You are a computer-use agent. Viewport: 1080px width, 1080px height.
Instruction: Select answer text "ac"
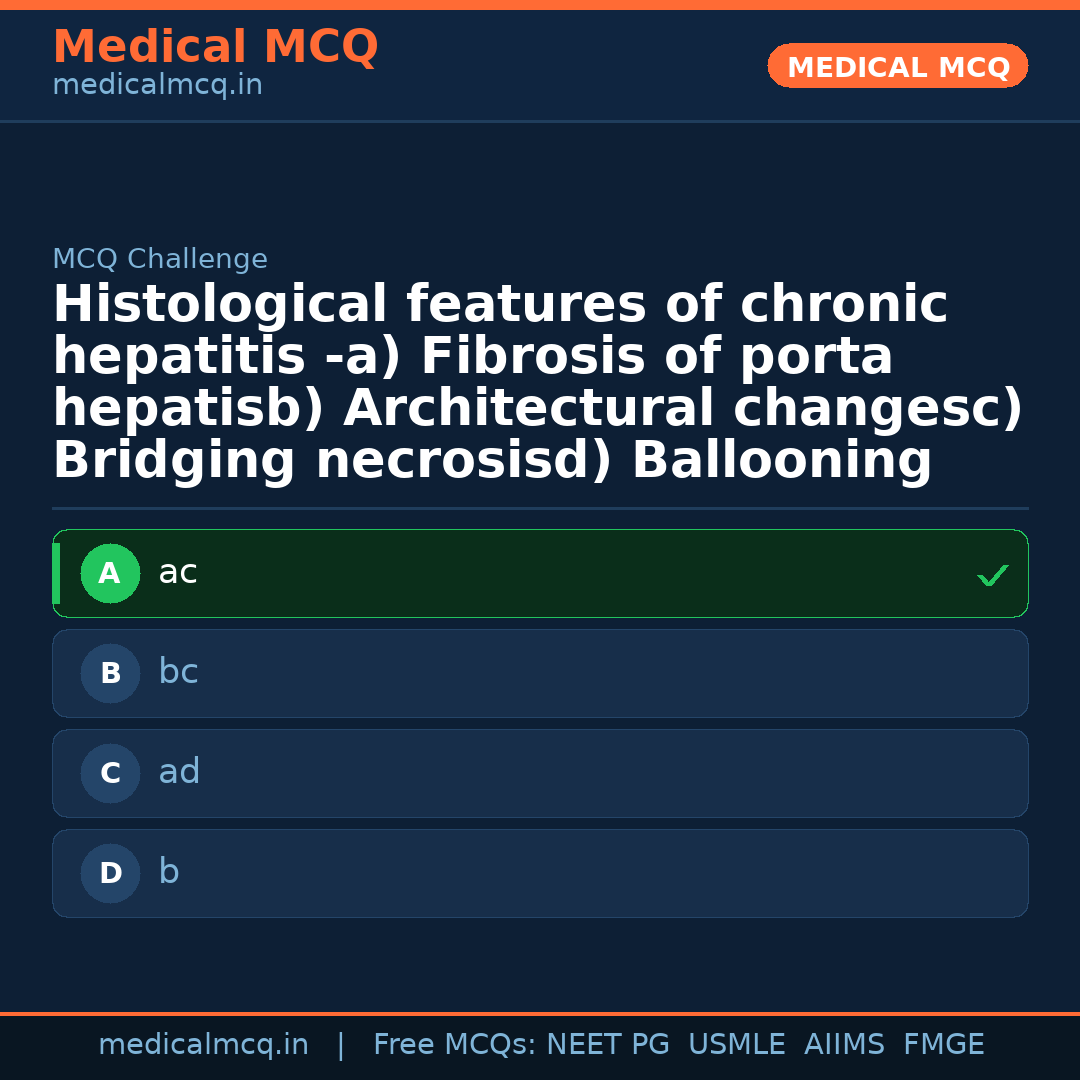pos(178,573)
